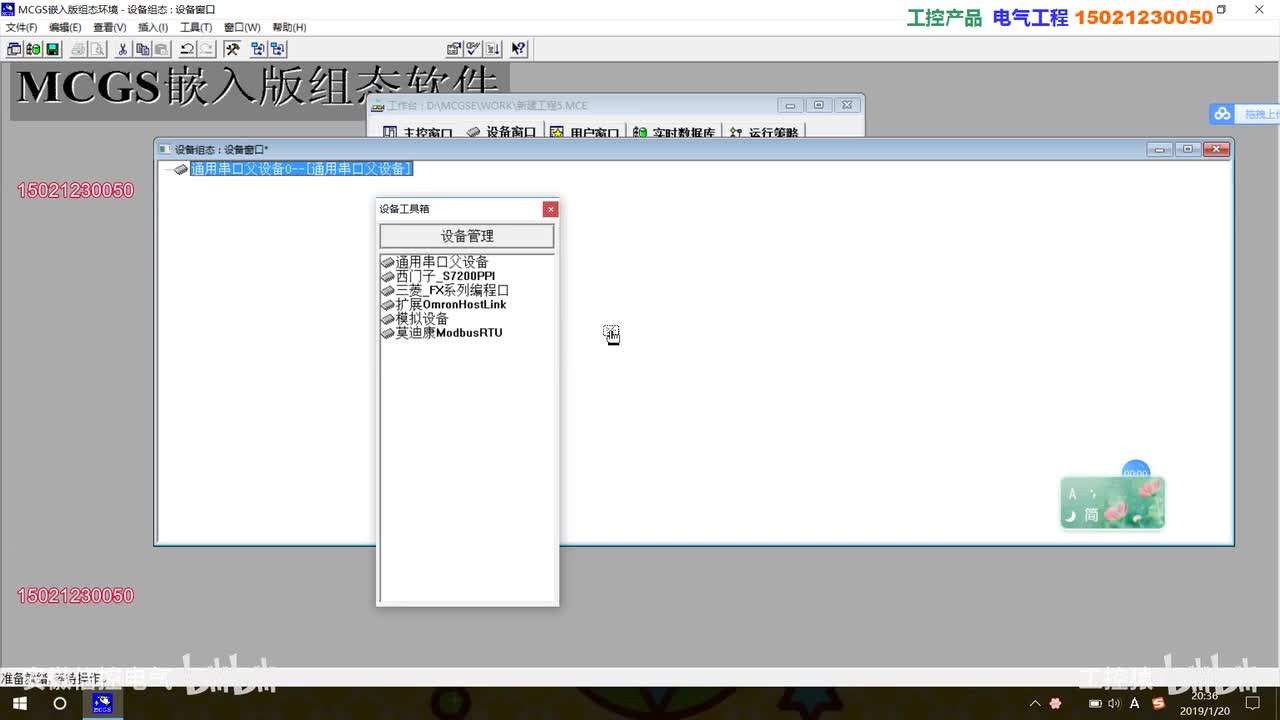Click the context help arrow-question icon
This screenshot has height=720, width=1280.
(x=518, y=48)
